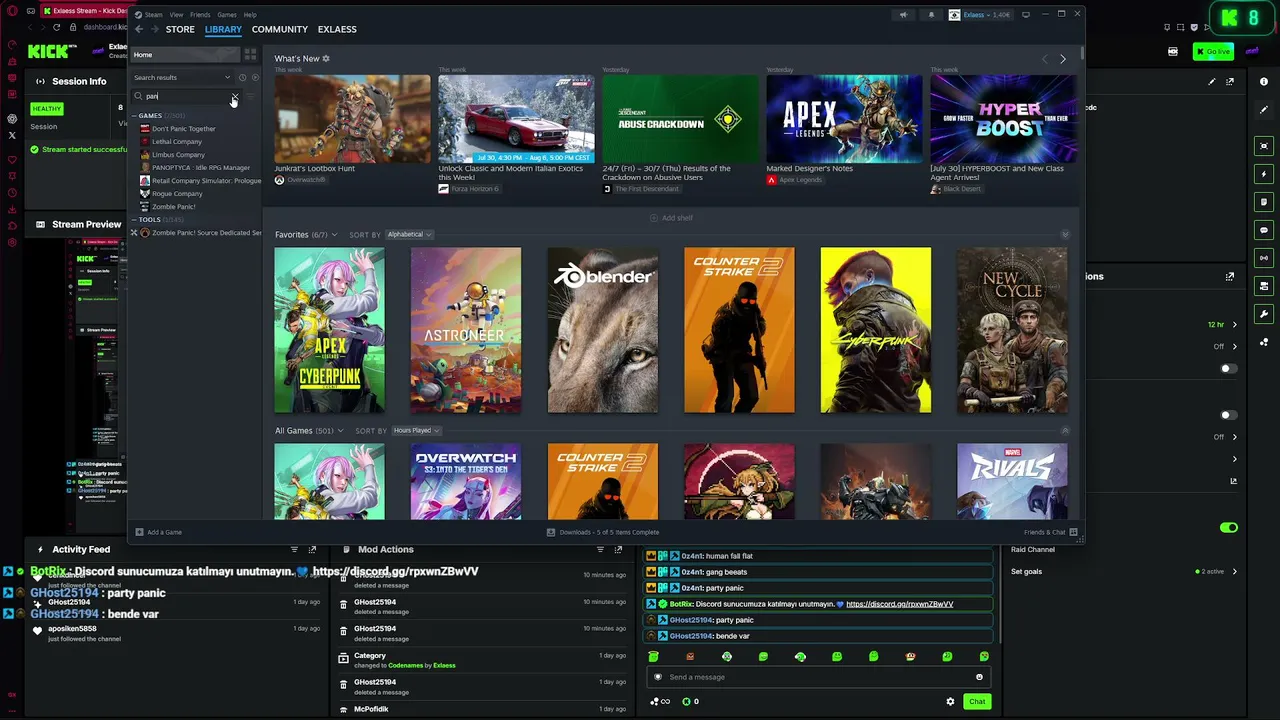Open Activity Feed filter options
The width and height of the screenshot is (1280, 720).
pyautogui.click(x=294, y=549)
